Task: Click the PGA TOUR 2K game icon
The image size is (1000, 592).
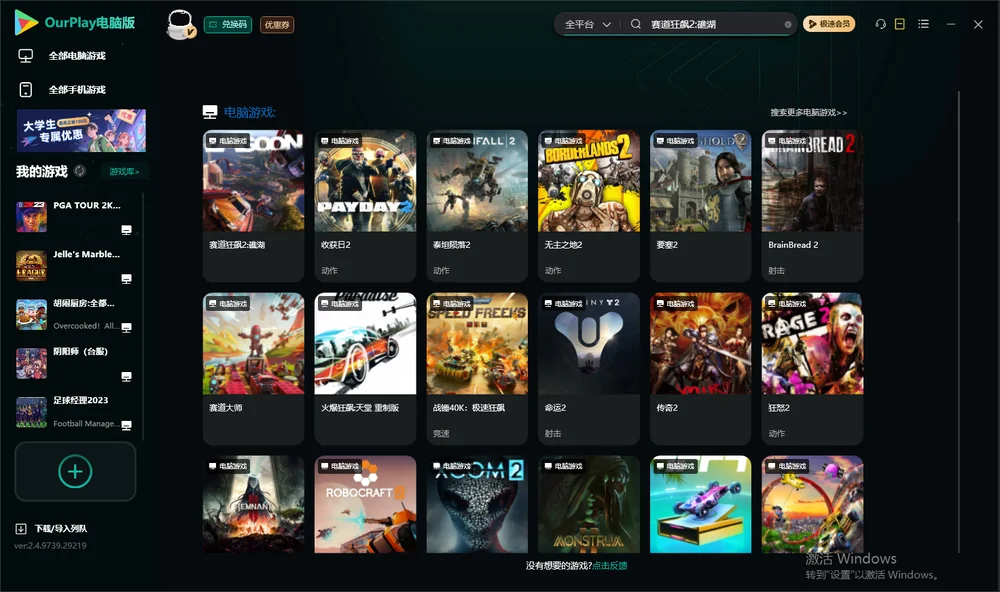Action: click(x=31, y=217)
